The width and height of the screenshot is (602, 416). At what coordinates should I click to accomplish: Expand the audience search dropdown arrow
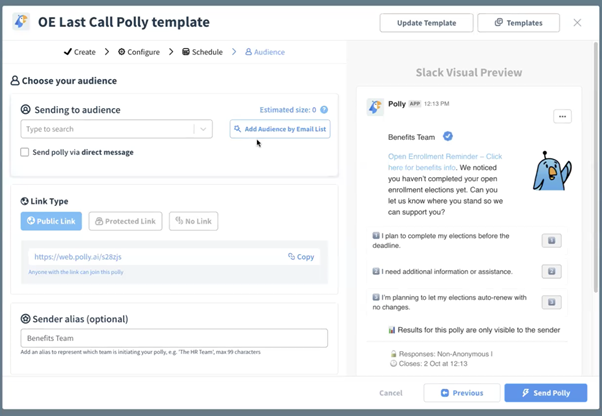203,129
